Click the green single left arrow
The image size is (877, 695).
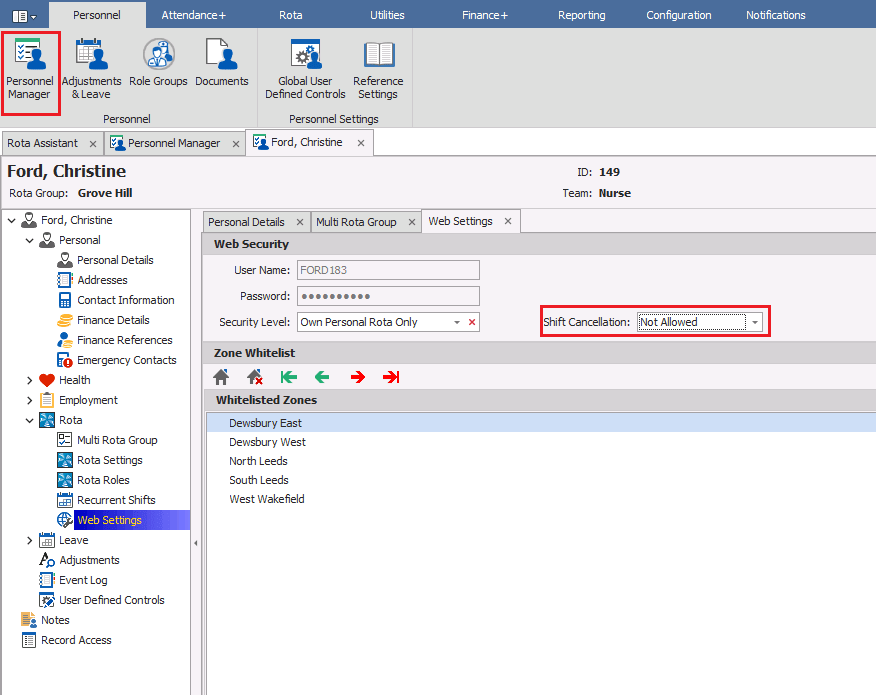click(x=322, y=377)
